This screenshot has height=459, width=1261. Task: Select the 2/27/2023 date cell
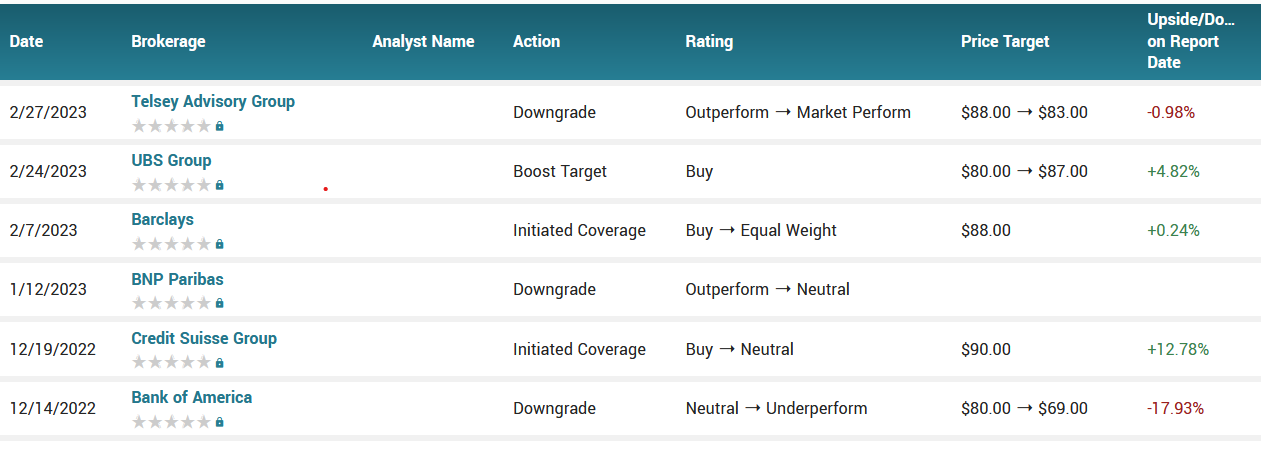click(48, 112)
